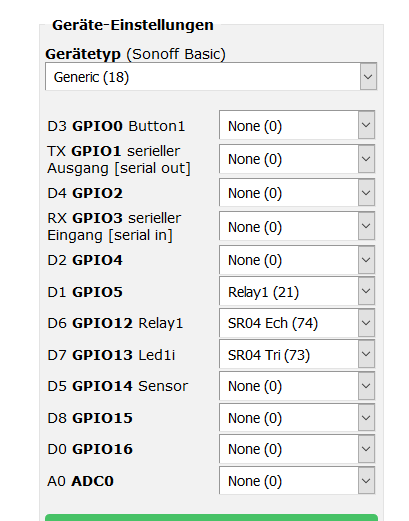Viewport: 409px width, 521px height.
Task: Click the GPIO13 Led1i dropdown arrow
Action: tap(366, 354)
